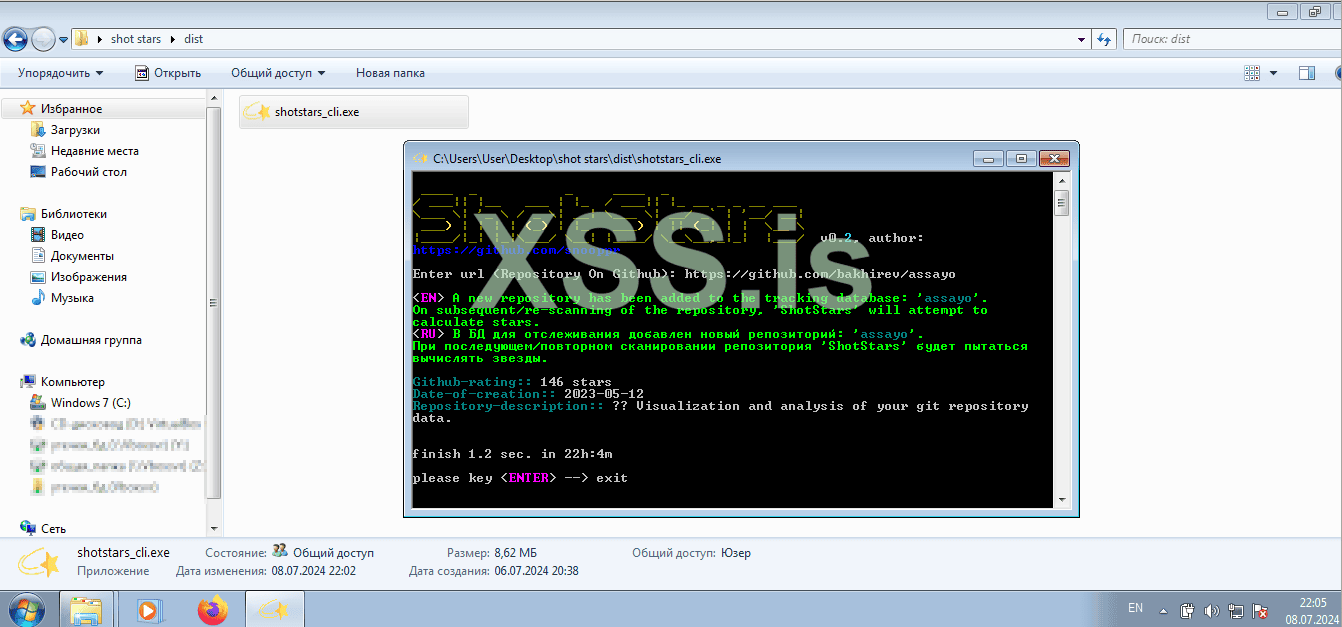Launch Windows Media Player from taskbar
Screen dimensions: 1342x627
(149, 609)
